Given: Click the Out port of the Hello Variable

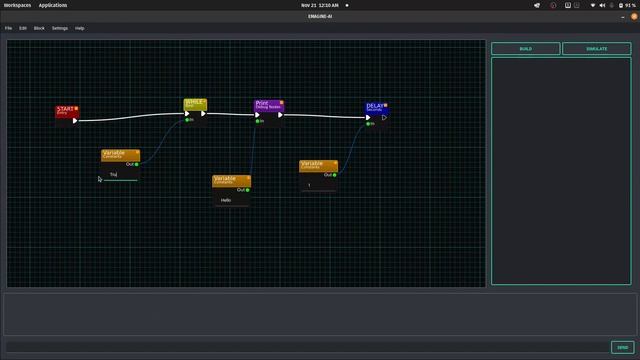Looking at the screenshot, I should click(247, 190).
